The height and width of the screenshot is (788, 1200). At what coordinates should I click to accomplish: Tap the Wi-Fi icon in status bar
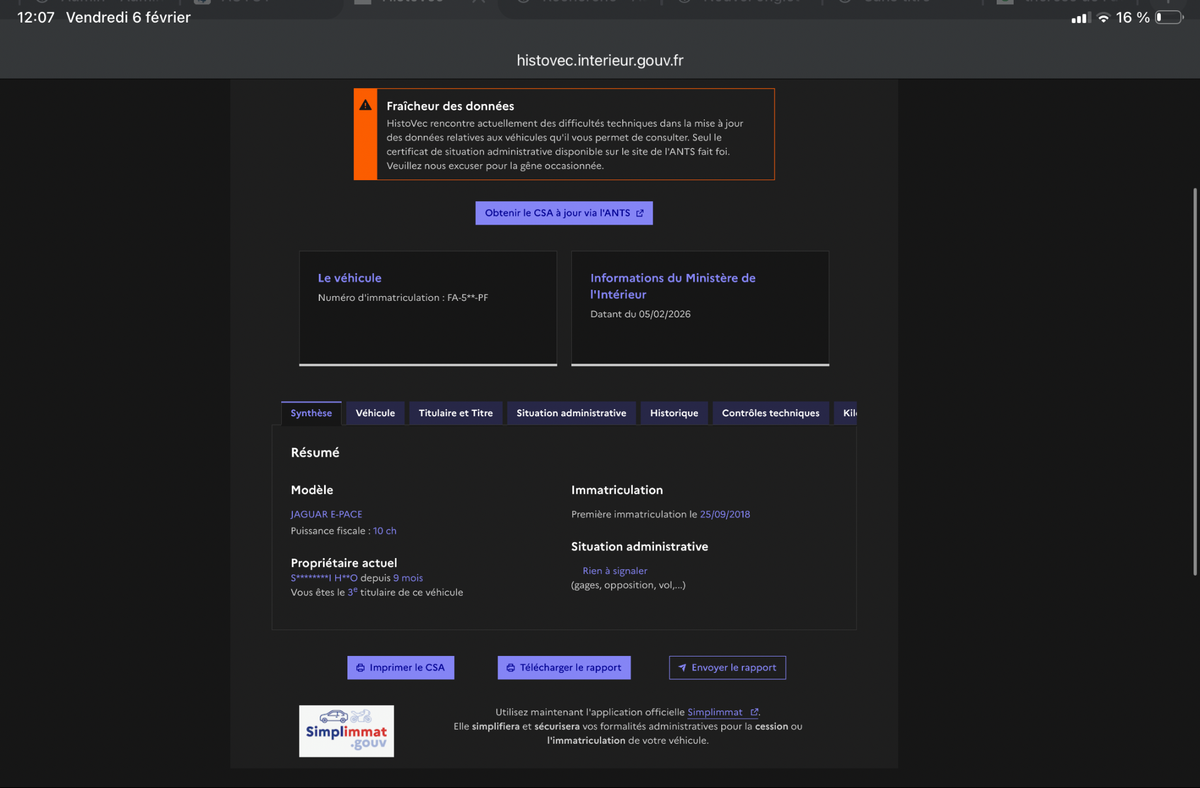coord(1103,18)
